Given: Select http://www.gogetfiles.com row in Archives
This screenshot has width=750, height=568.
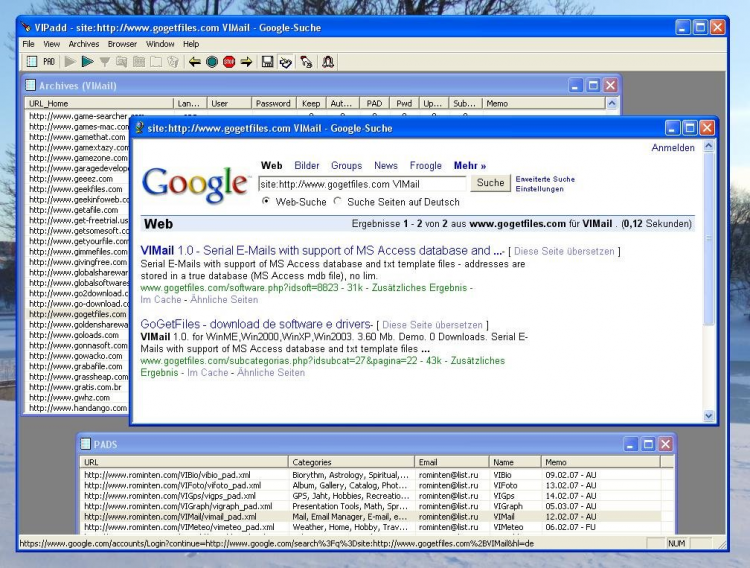Looking at the screenshot, I should tap(77, 314).
